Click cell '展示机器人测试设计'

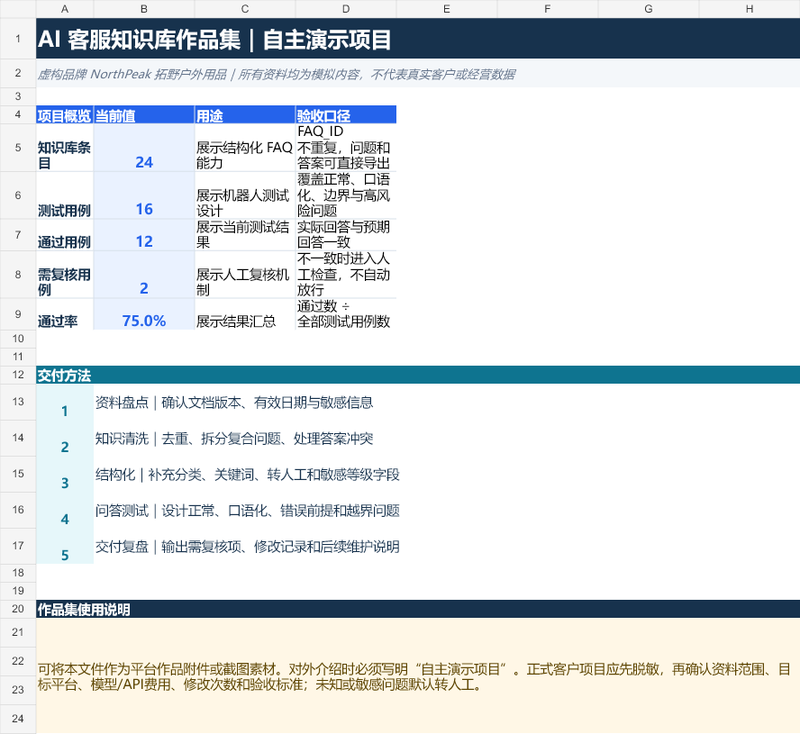[245, 195]
